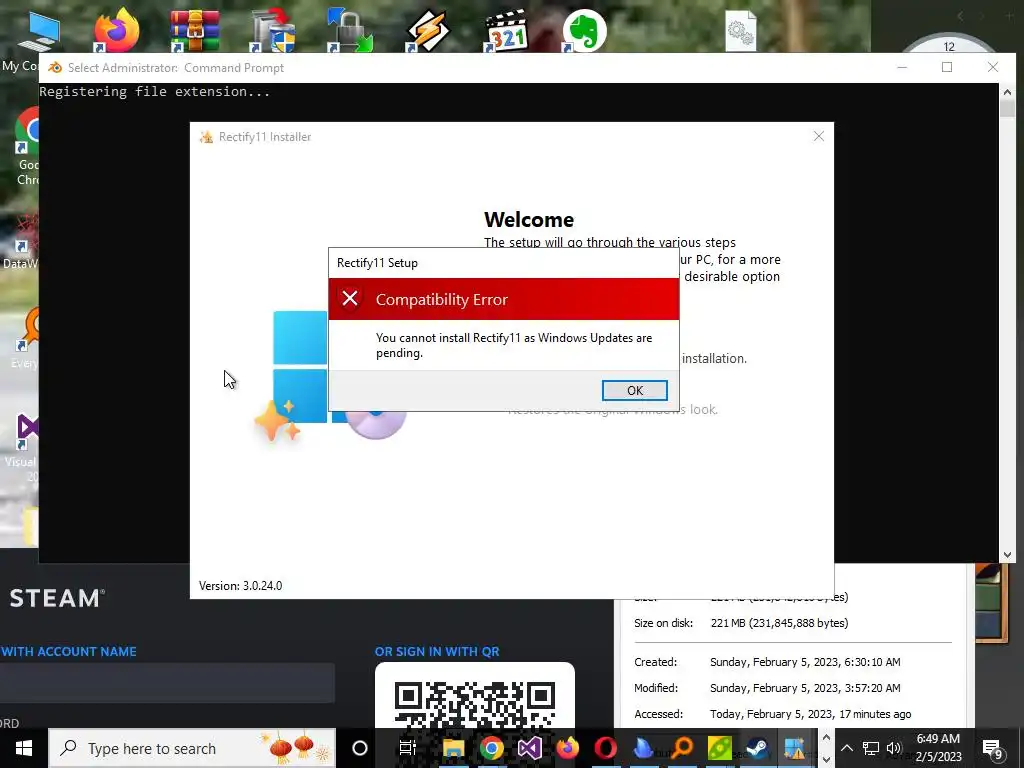This screenshot has width=1024, height=768.
Task: Click the Steam QR sign-in code
Action: pos(475,704)
